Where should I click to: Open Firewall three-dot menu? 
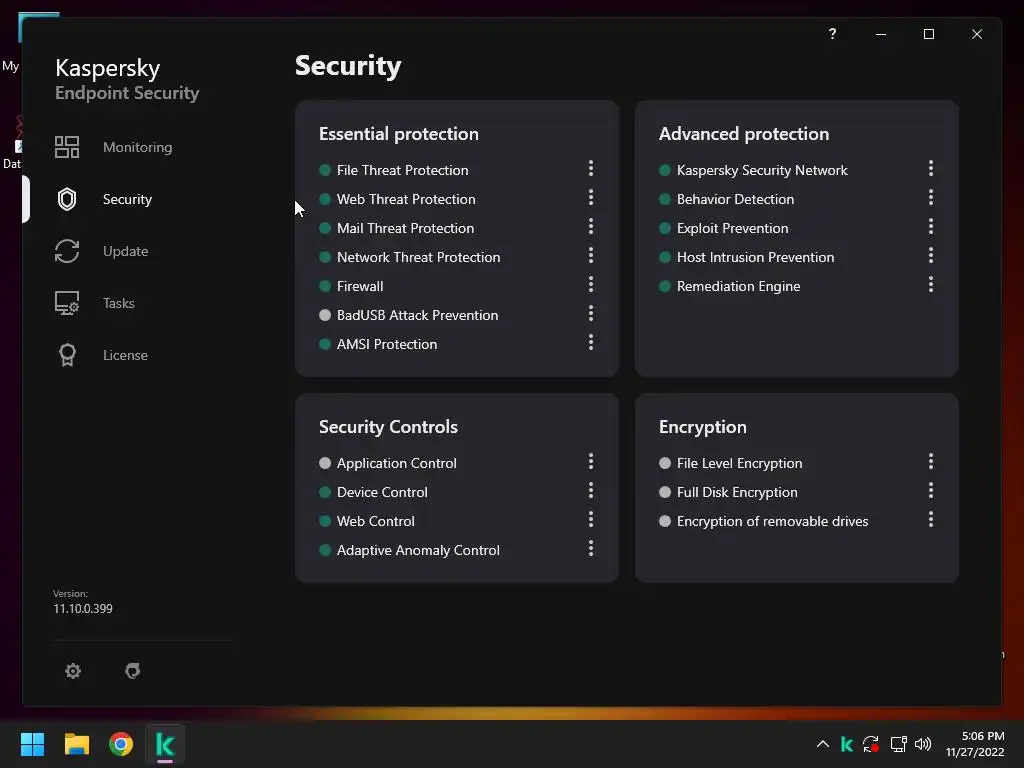pyautogui.click(x=591, y=284)
